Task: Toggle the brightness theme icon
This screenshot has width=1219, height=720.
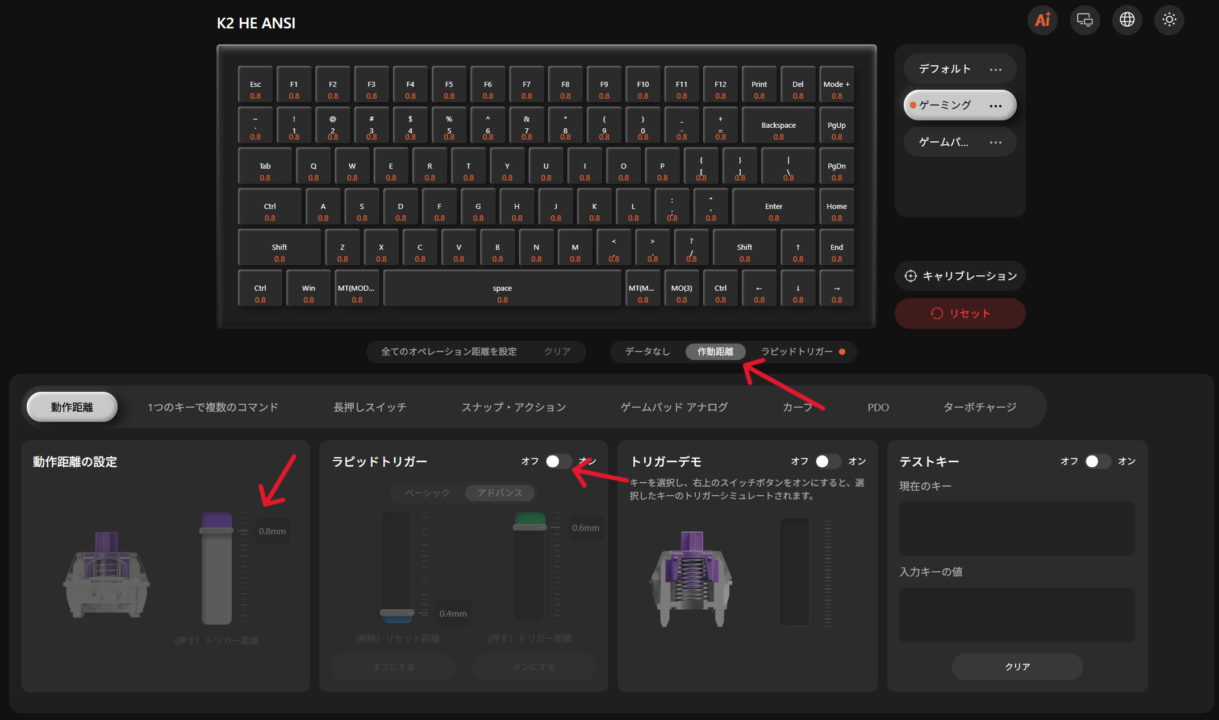Action: [x=1169, y=19]
